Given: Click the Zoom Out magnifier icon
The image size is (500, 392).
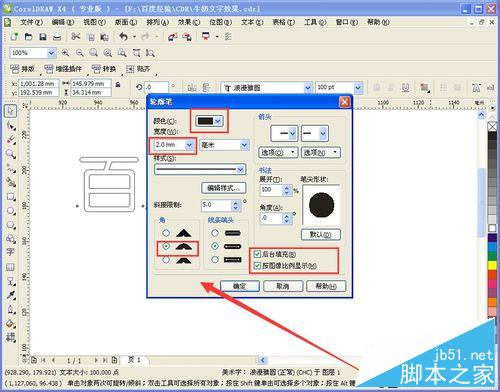Looking at the screenshot, I should tap(80, 53).
